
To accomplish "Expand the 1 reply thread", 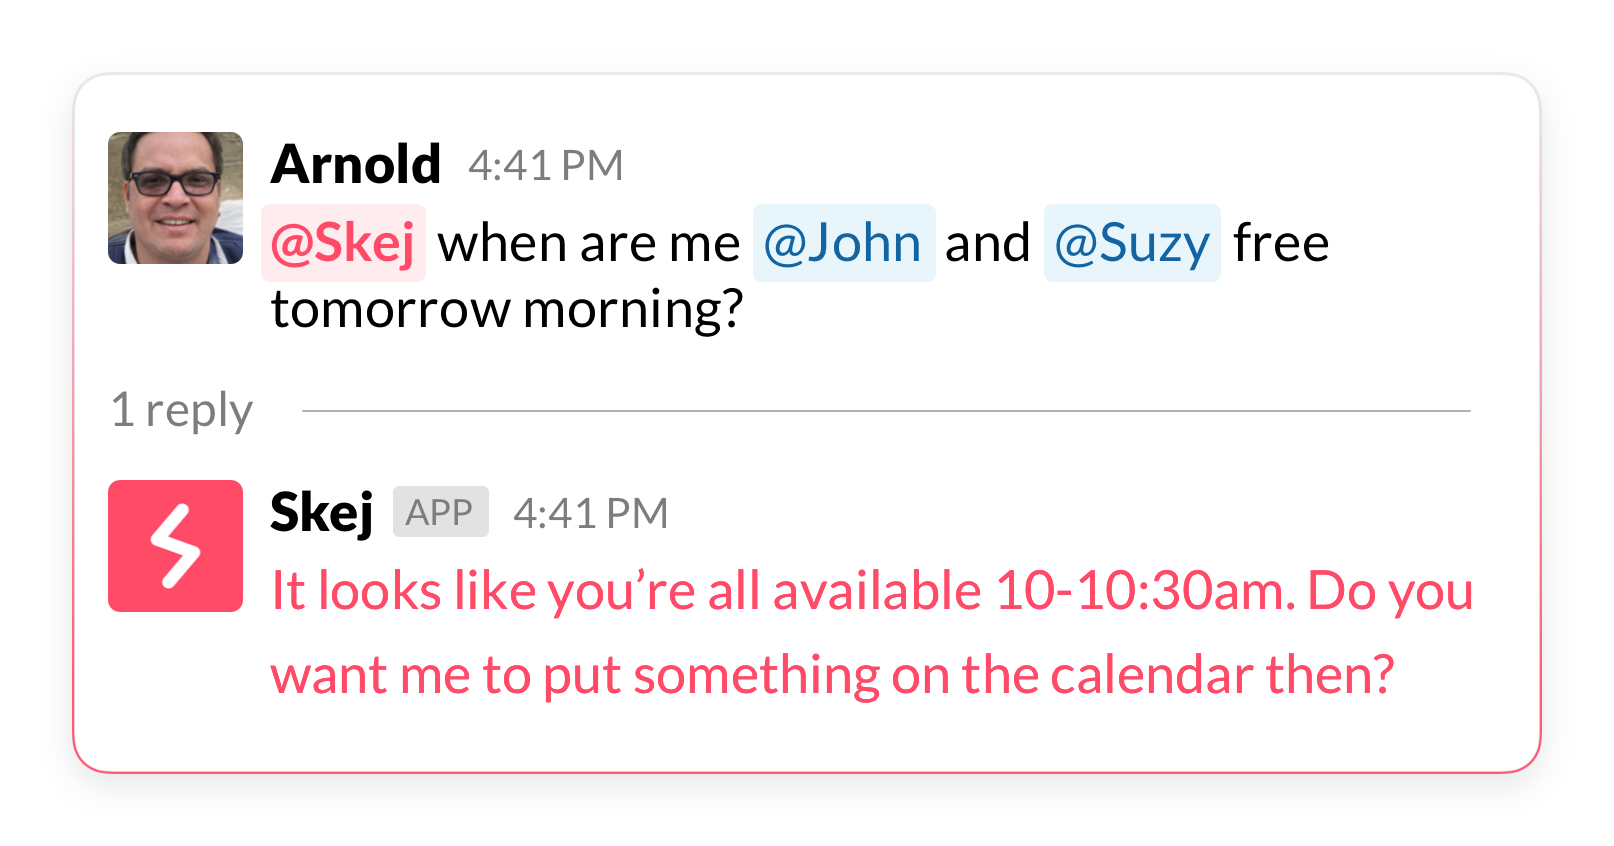I will (x=182, y=410).
